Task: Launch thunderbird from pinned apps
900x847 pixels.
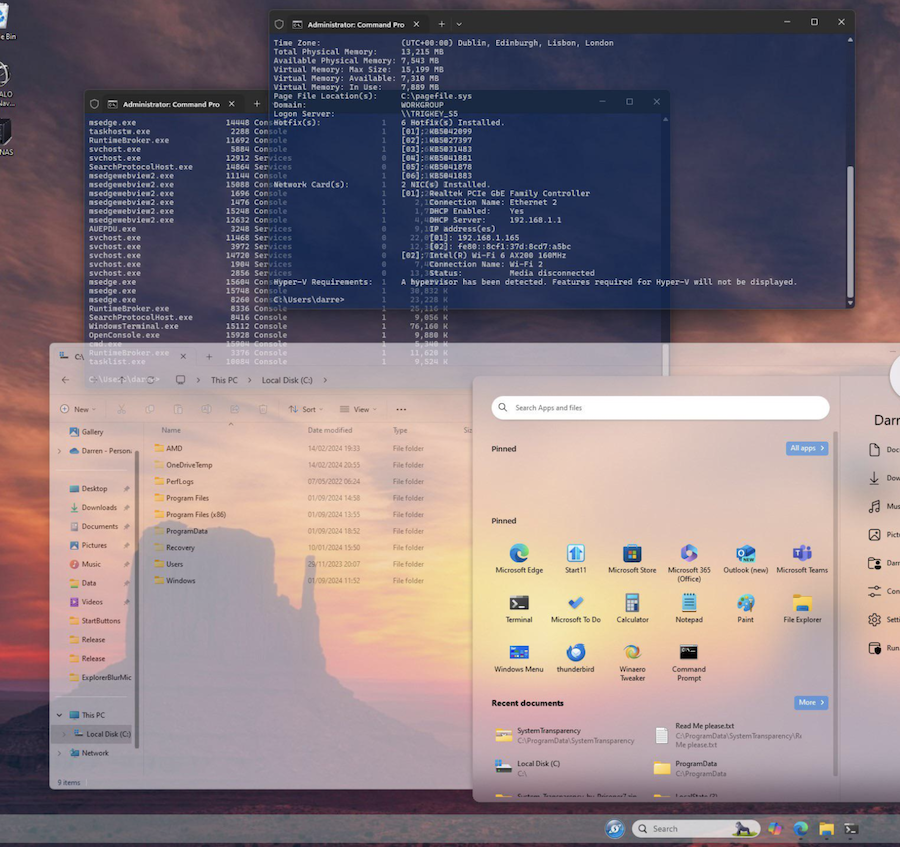Action: [x=575, y=658]
